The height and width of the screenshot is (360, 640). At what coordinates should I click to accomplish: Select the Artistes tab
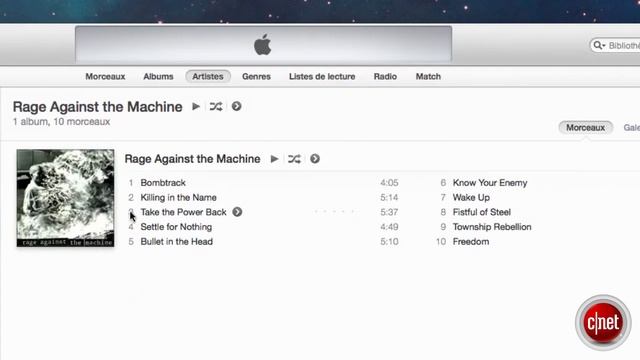click(208, 76)
